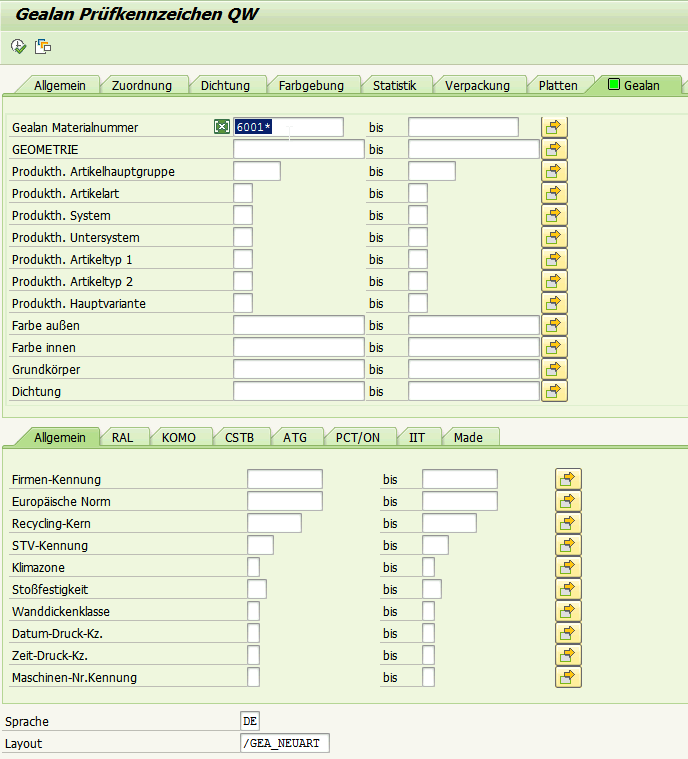
Task: Open multiple selection for Grundkörper
Action: pos(554,369)
